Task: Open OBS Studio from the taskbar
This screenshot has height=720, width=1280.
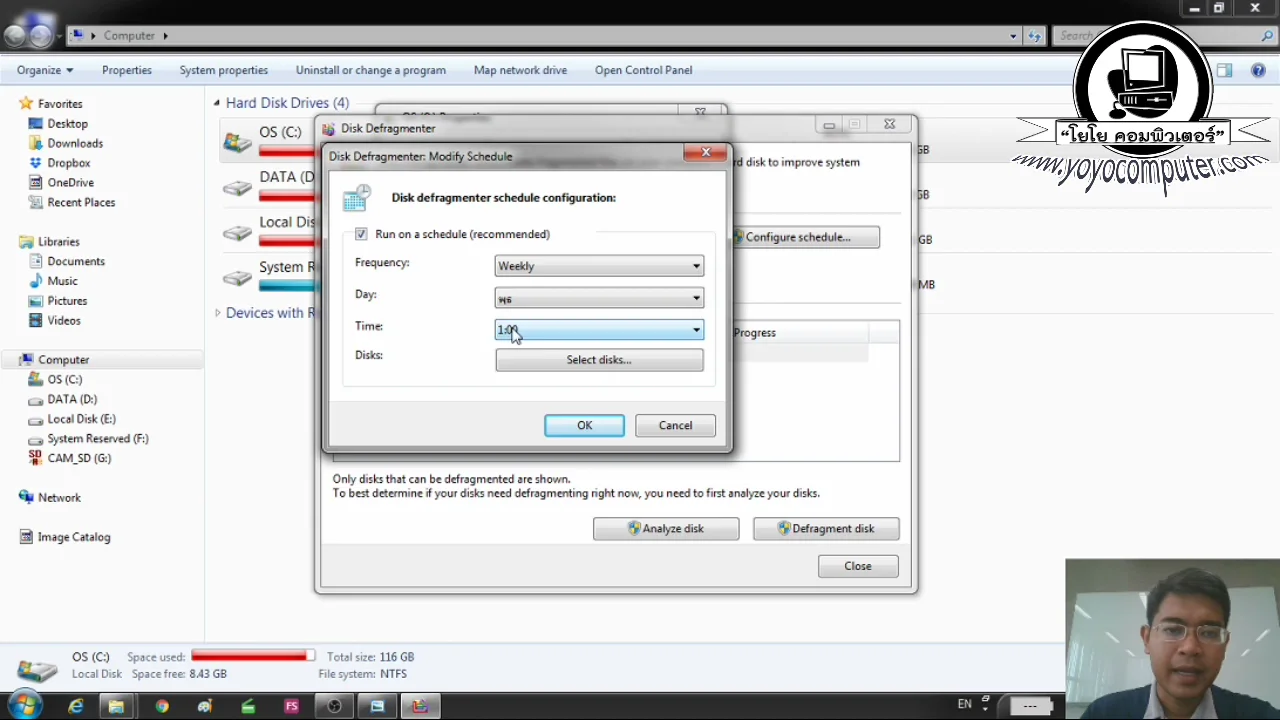Action: tap(334, 706)
